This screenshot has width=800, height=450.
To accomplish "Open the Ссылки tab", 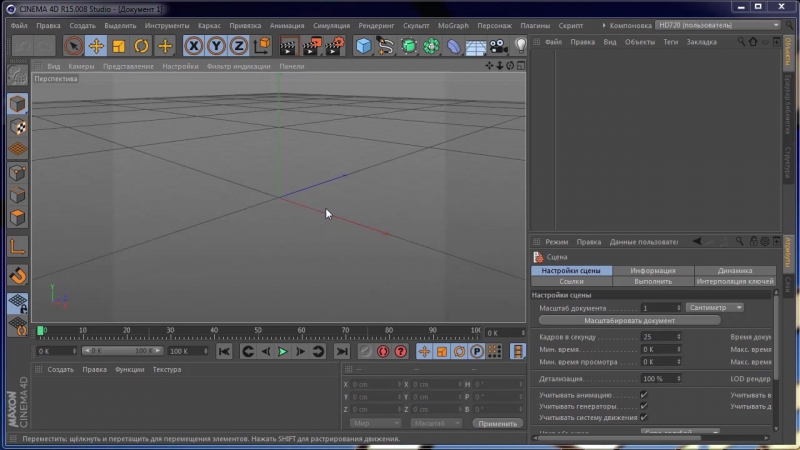I will 571,282.
